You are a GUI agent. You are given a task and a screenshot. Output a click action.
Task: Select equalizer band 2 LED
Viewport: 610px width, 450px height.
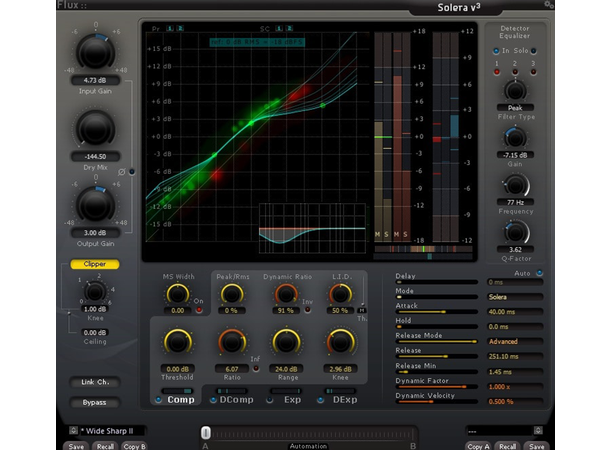515,72
